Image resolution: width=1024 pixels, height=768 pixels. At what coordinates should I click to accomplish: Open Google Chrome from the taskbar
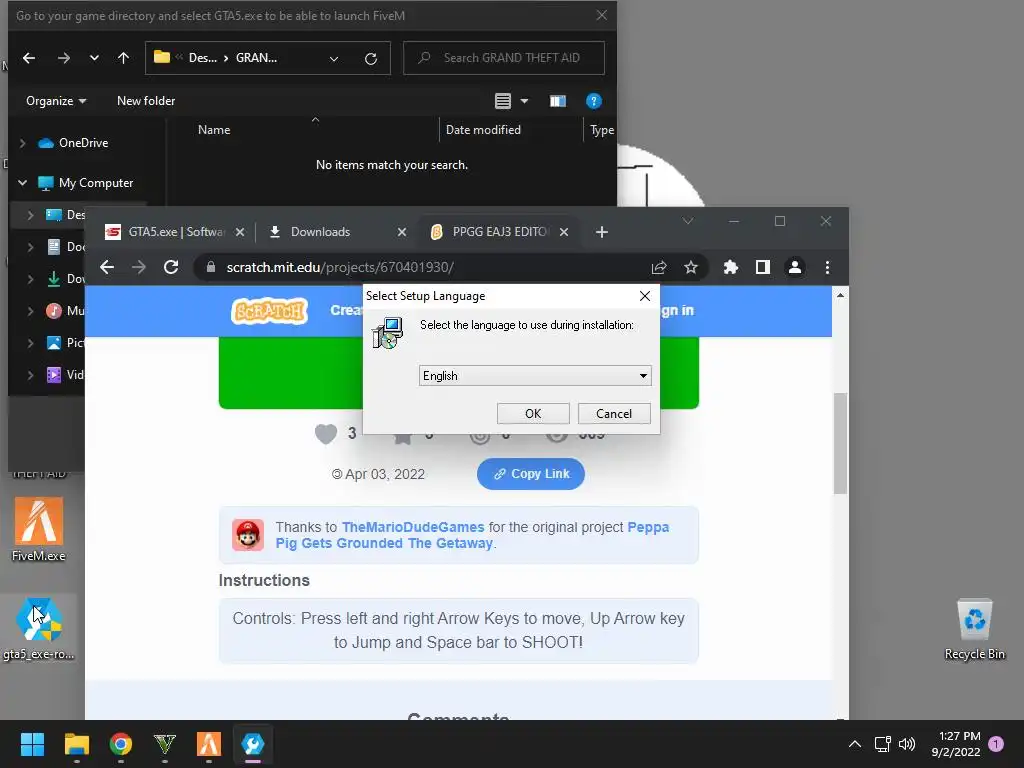(121, 744)
